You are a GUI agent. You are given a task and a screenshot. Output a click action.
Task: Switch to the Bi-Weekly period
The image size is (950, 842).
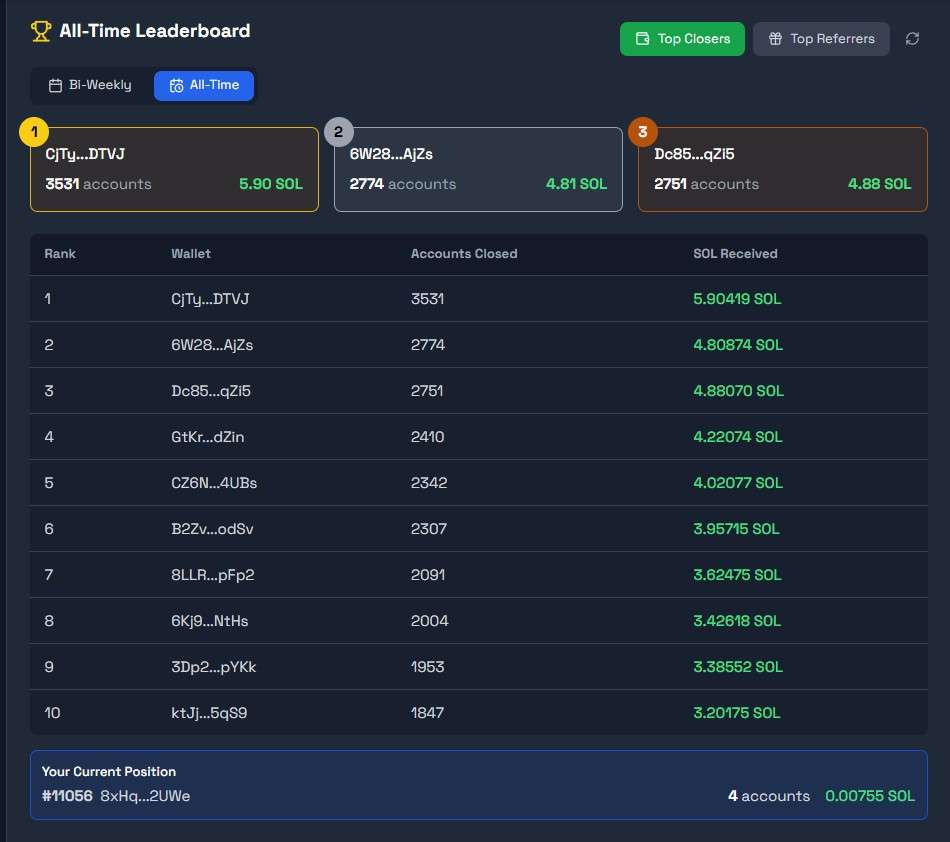pyautogui.click(x=90, y=85)
